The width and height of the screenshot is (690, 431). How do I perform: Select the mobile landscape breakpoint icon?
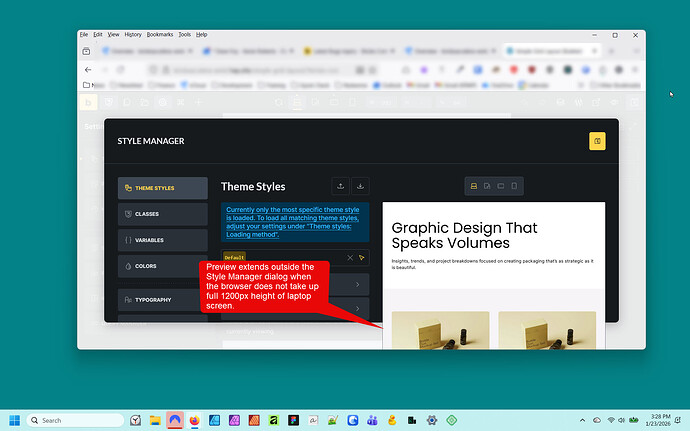(x=501, y=187)
